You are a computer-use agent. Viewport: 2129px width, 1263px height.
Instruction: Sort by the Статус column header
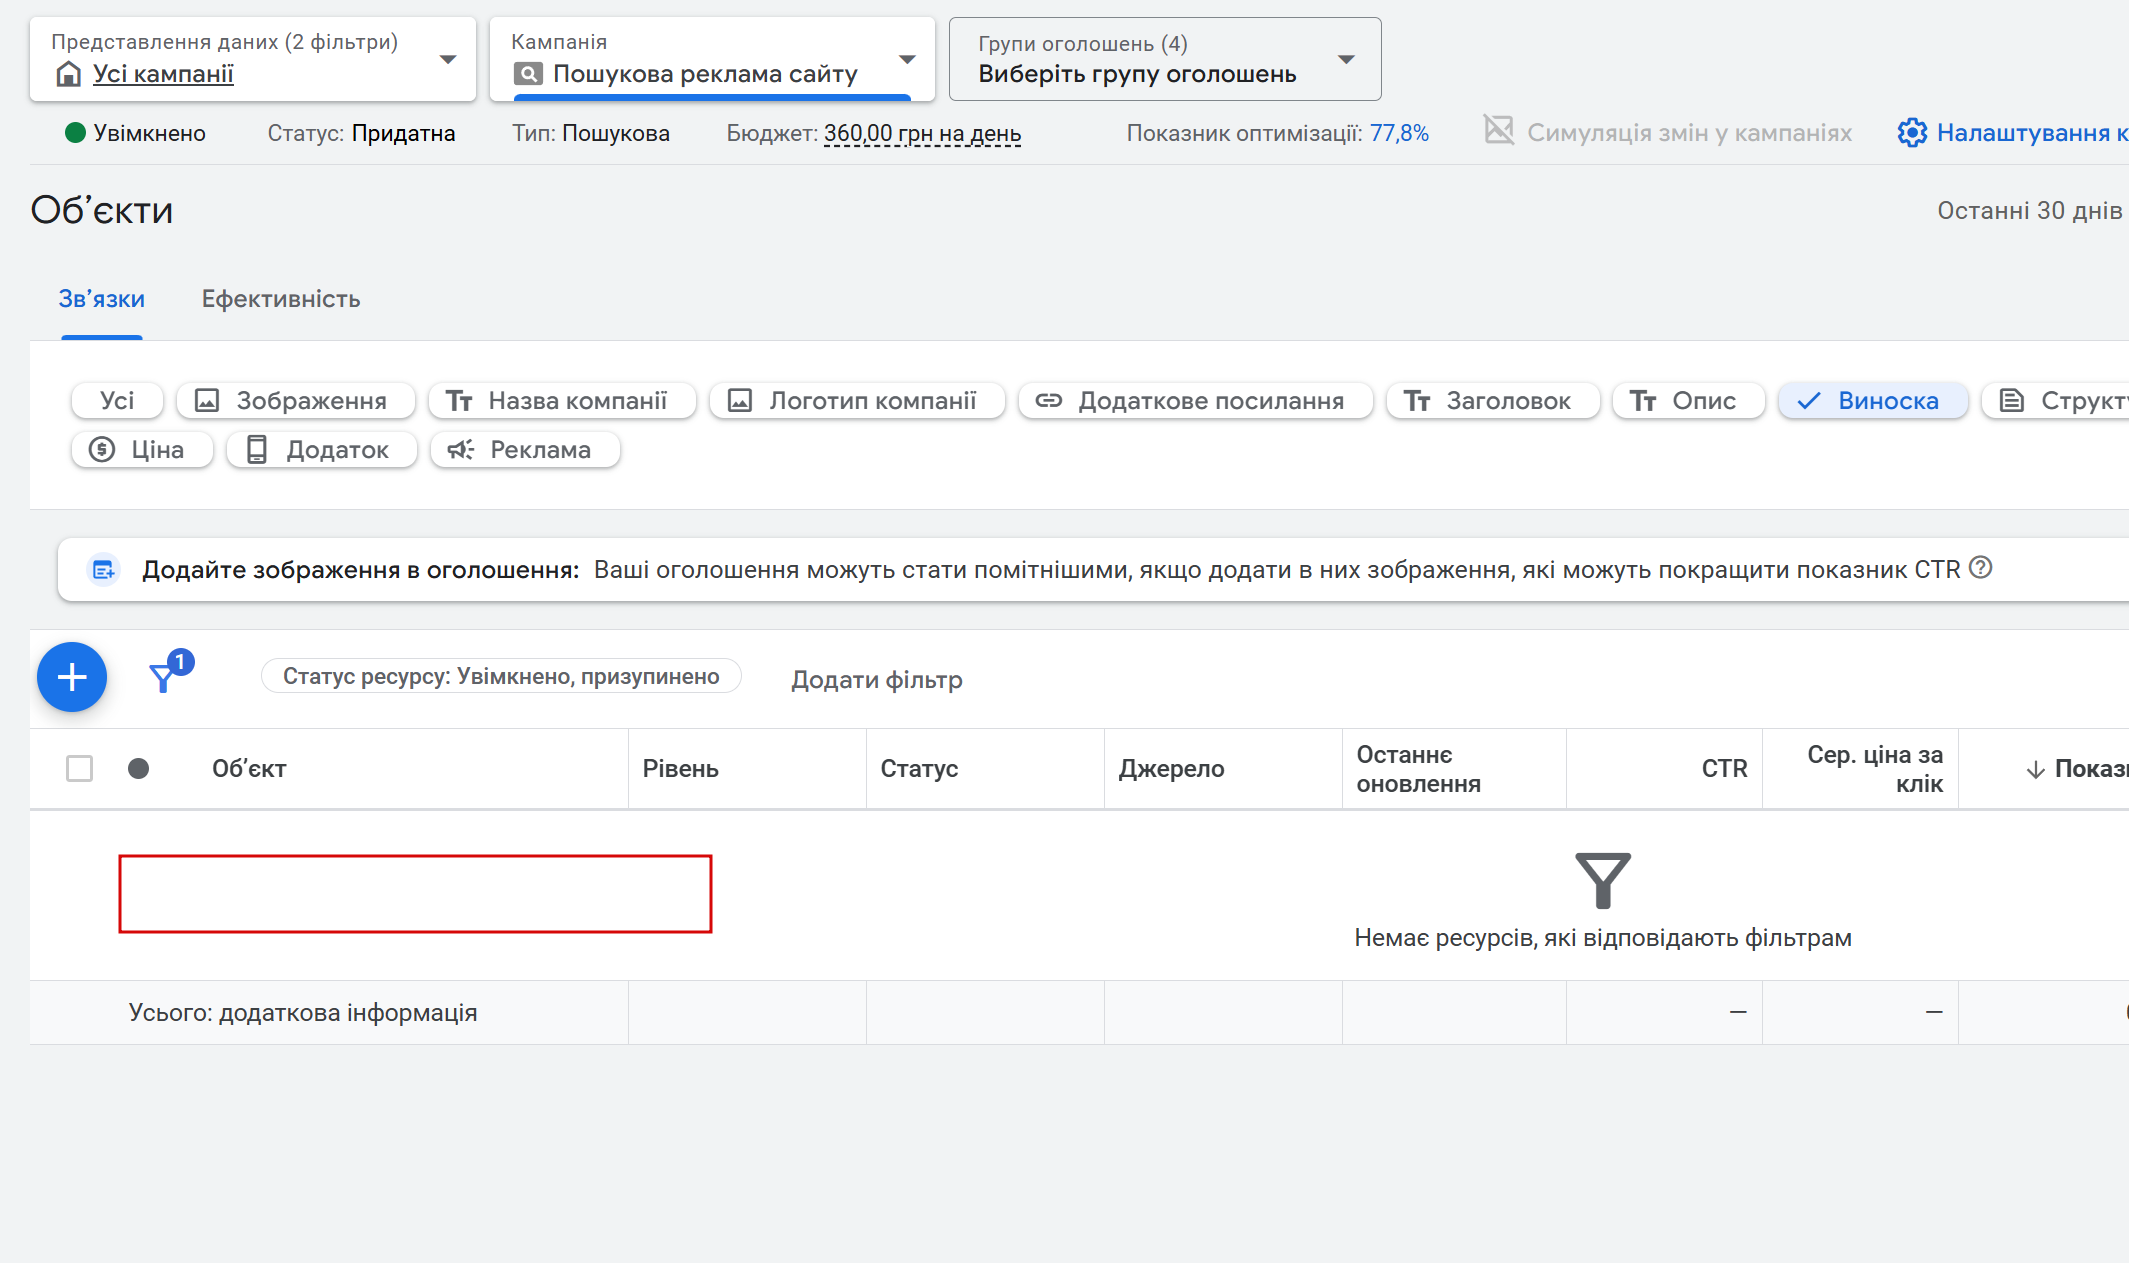tap(919, 768)
